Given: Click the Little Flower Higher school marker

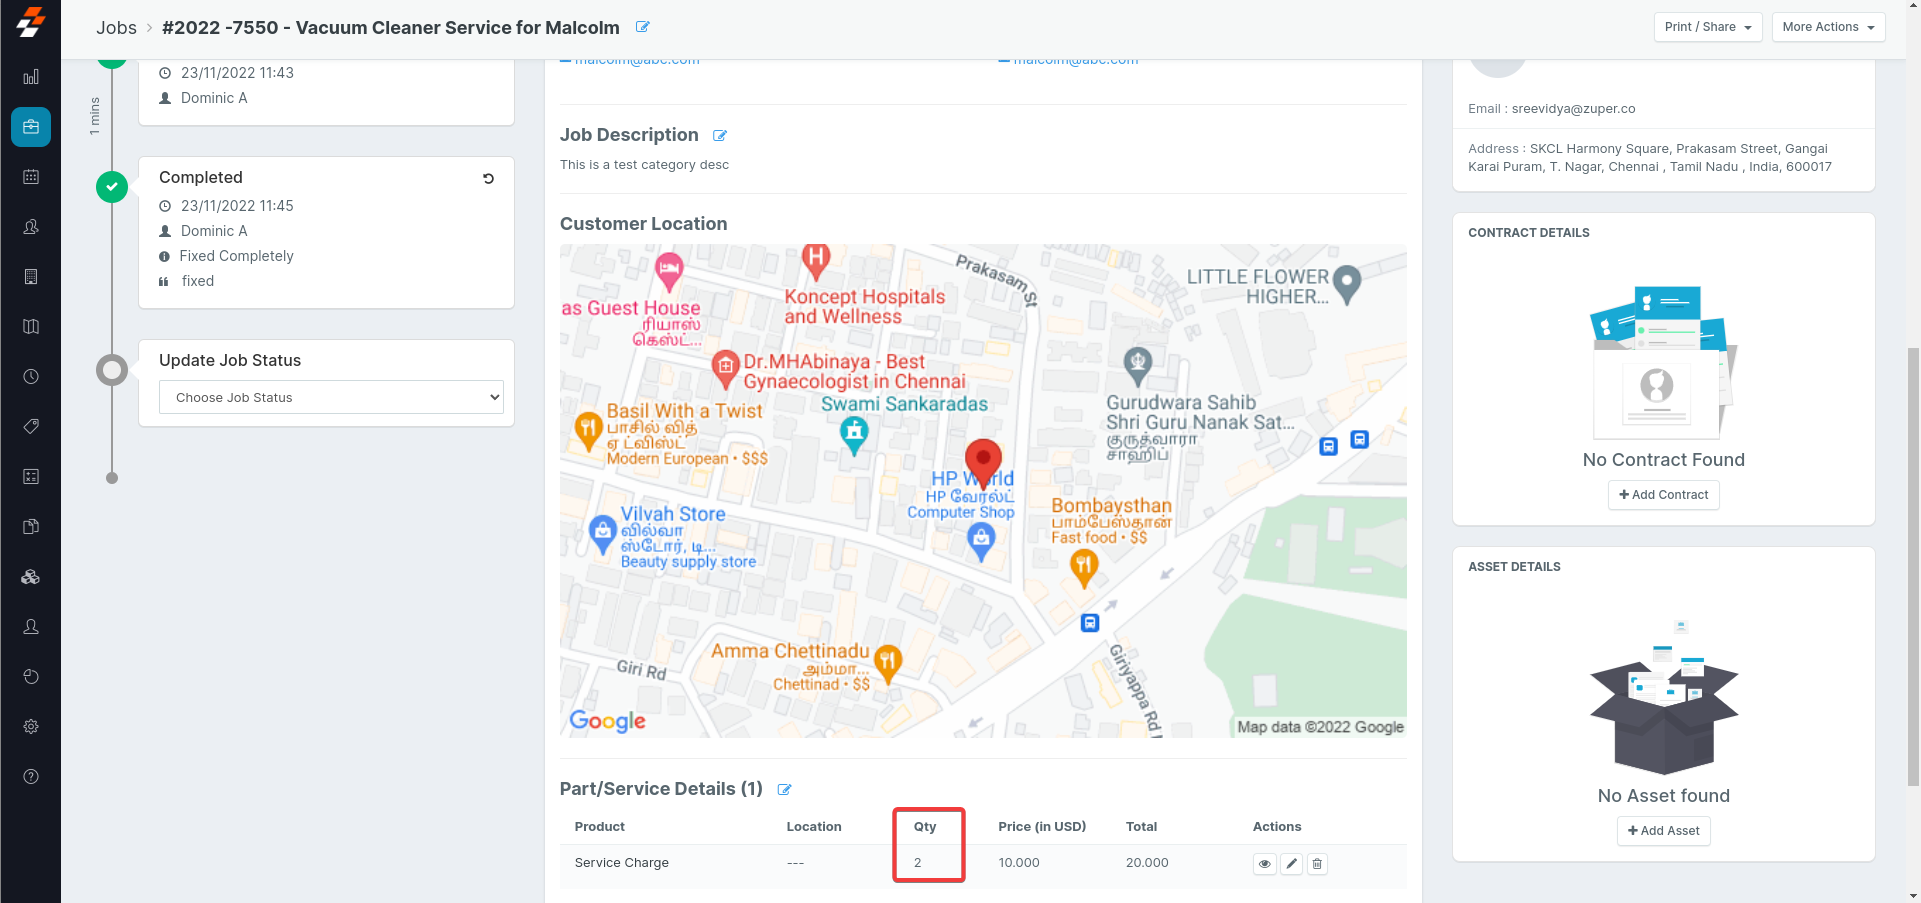Looking at the screenshot, I should pos(1347,284).
